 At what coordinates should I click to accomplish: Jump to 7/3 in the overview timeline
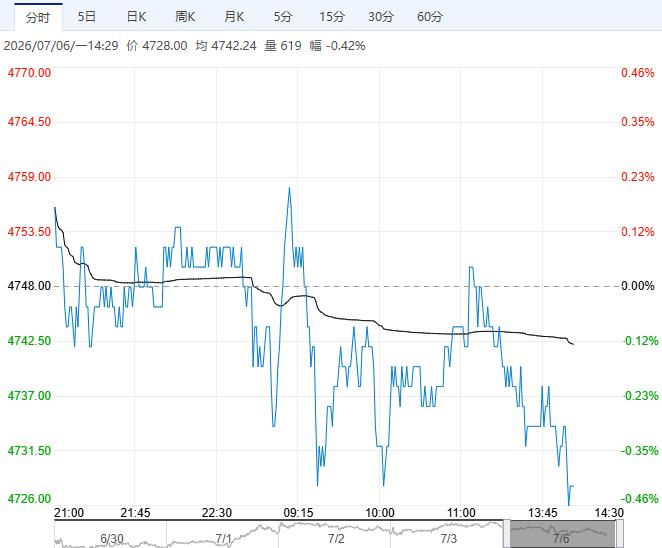point(448,539)
